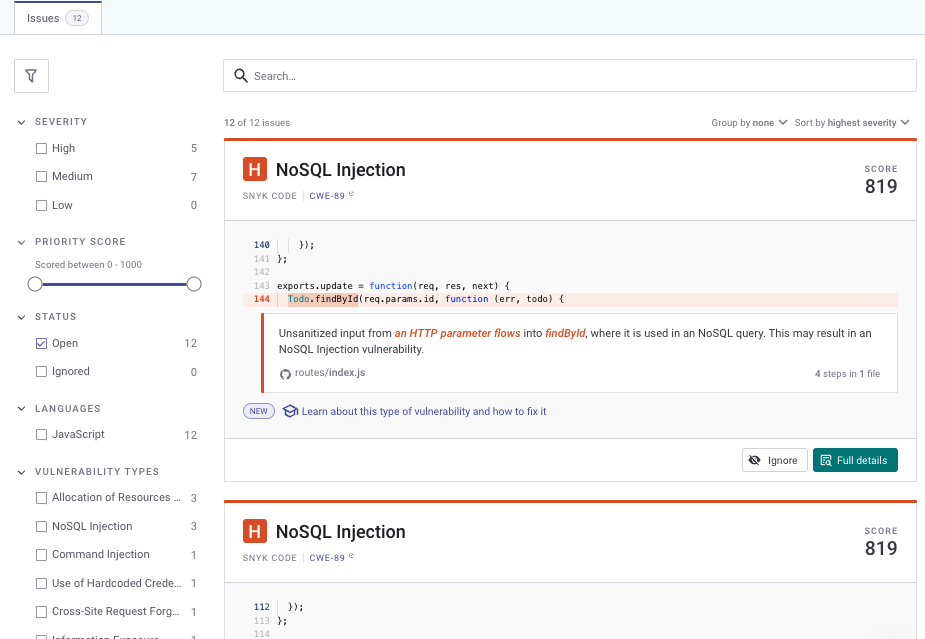
Task: Open the Sort by highest severity dropdown
Action: pyautogui.click(x=852, y=123)
